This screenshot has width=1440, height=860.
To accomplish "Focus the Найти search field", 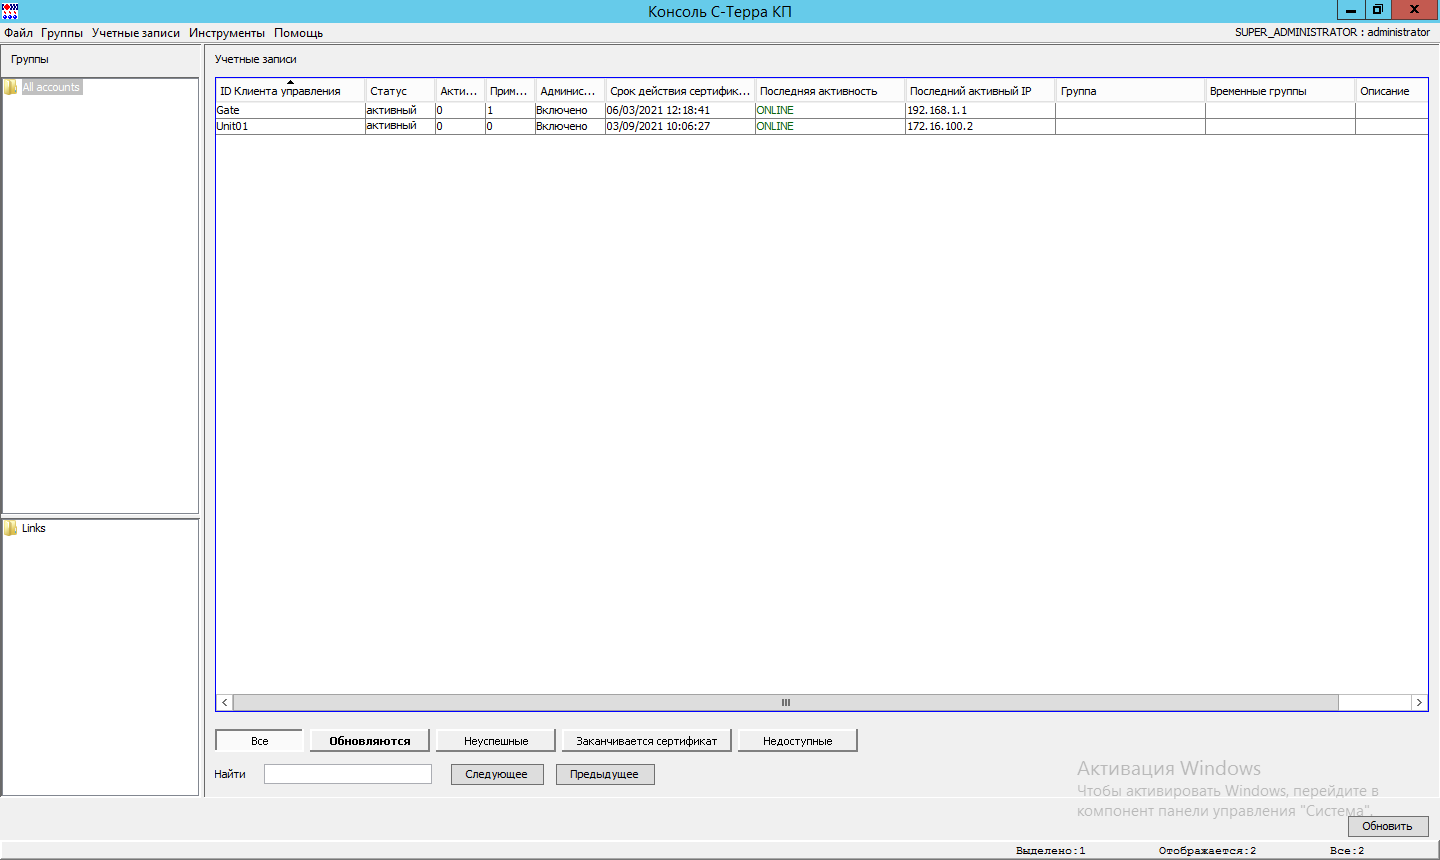I will pyautogui.click(x=348, y=774).
